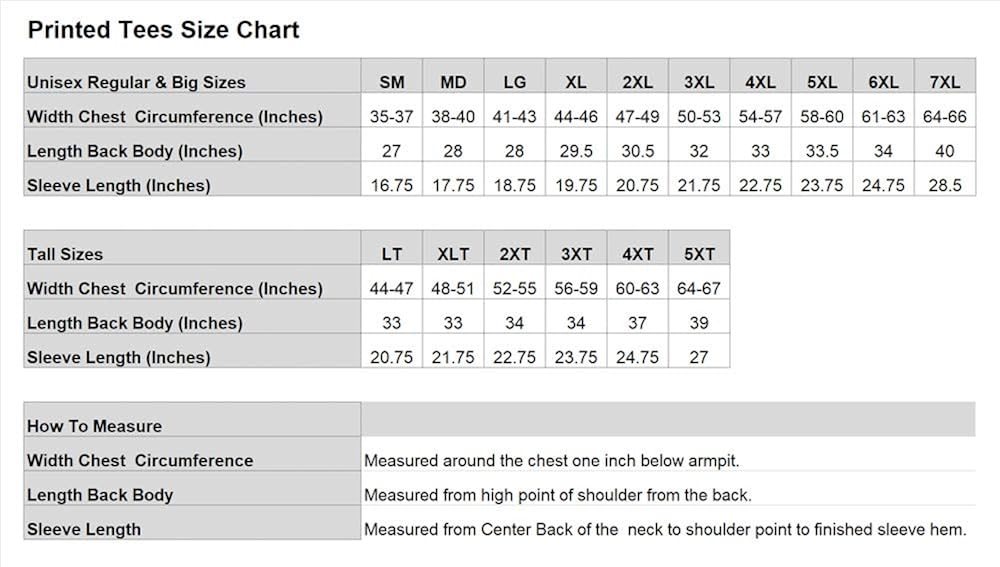Click the How To Measure heading cell
1000x567 pixels.
click(x=94, y=426)
